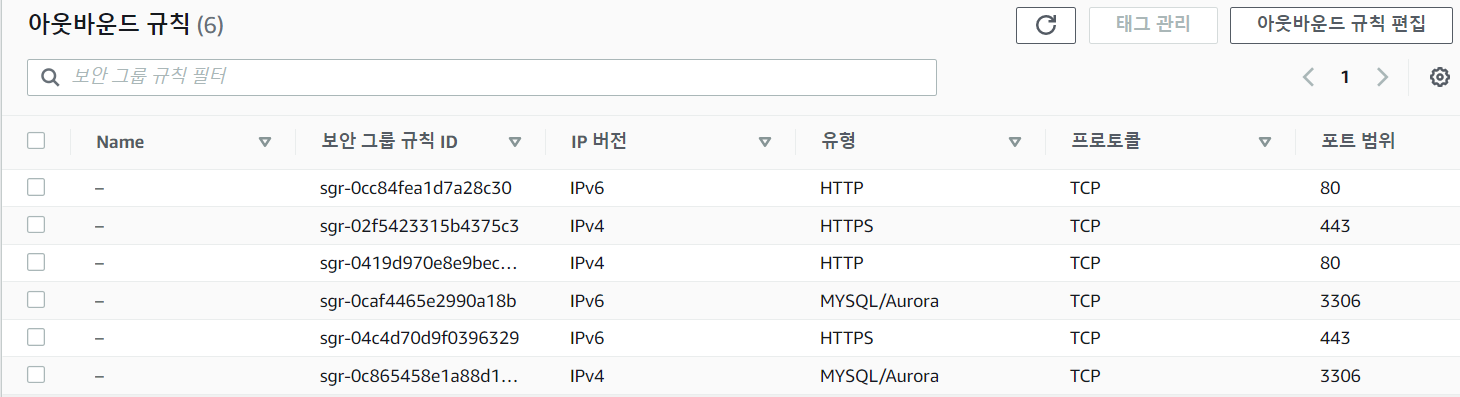1460x397 pixels.
Task: Check the row for sgr-0419d970e8e9bec
Action: pos(36,262)
